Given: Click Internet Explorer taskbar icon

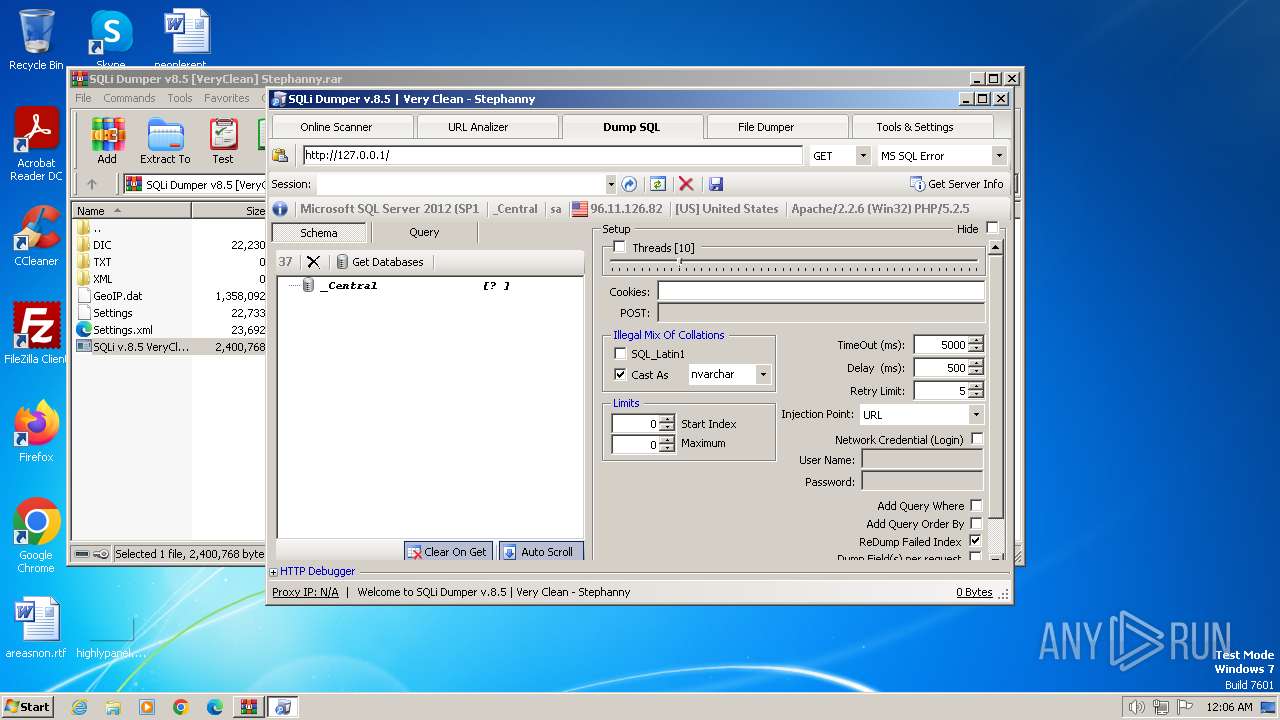Looking at the screenshot, I should coord(79,707).
